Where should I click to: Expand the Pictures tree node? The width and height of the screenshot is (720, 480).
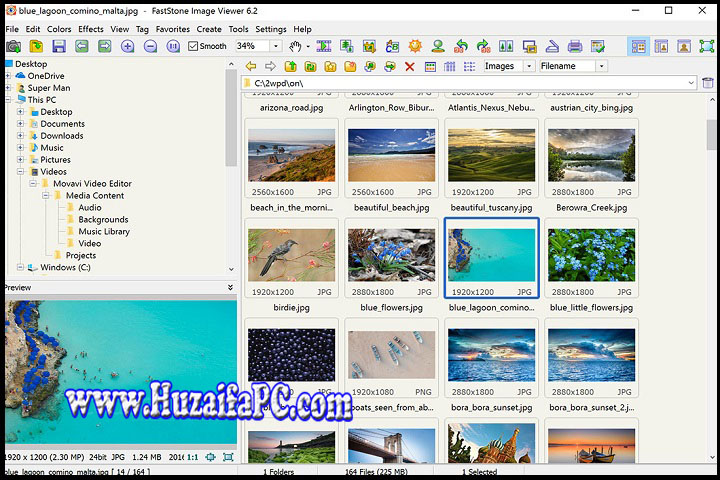20,159
